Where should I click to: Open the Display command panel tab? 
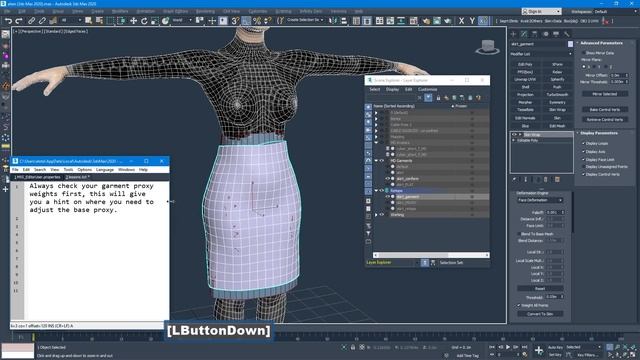tap(556, 34)
